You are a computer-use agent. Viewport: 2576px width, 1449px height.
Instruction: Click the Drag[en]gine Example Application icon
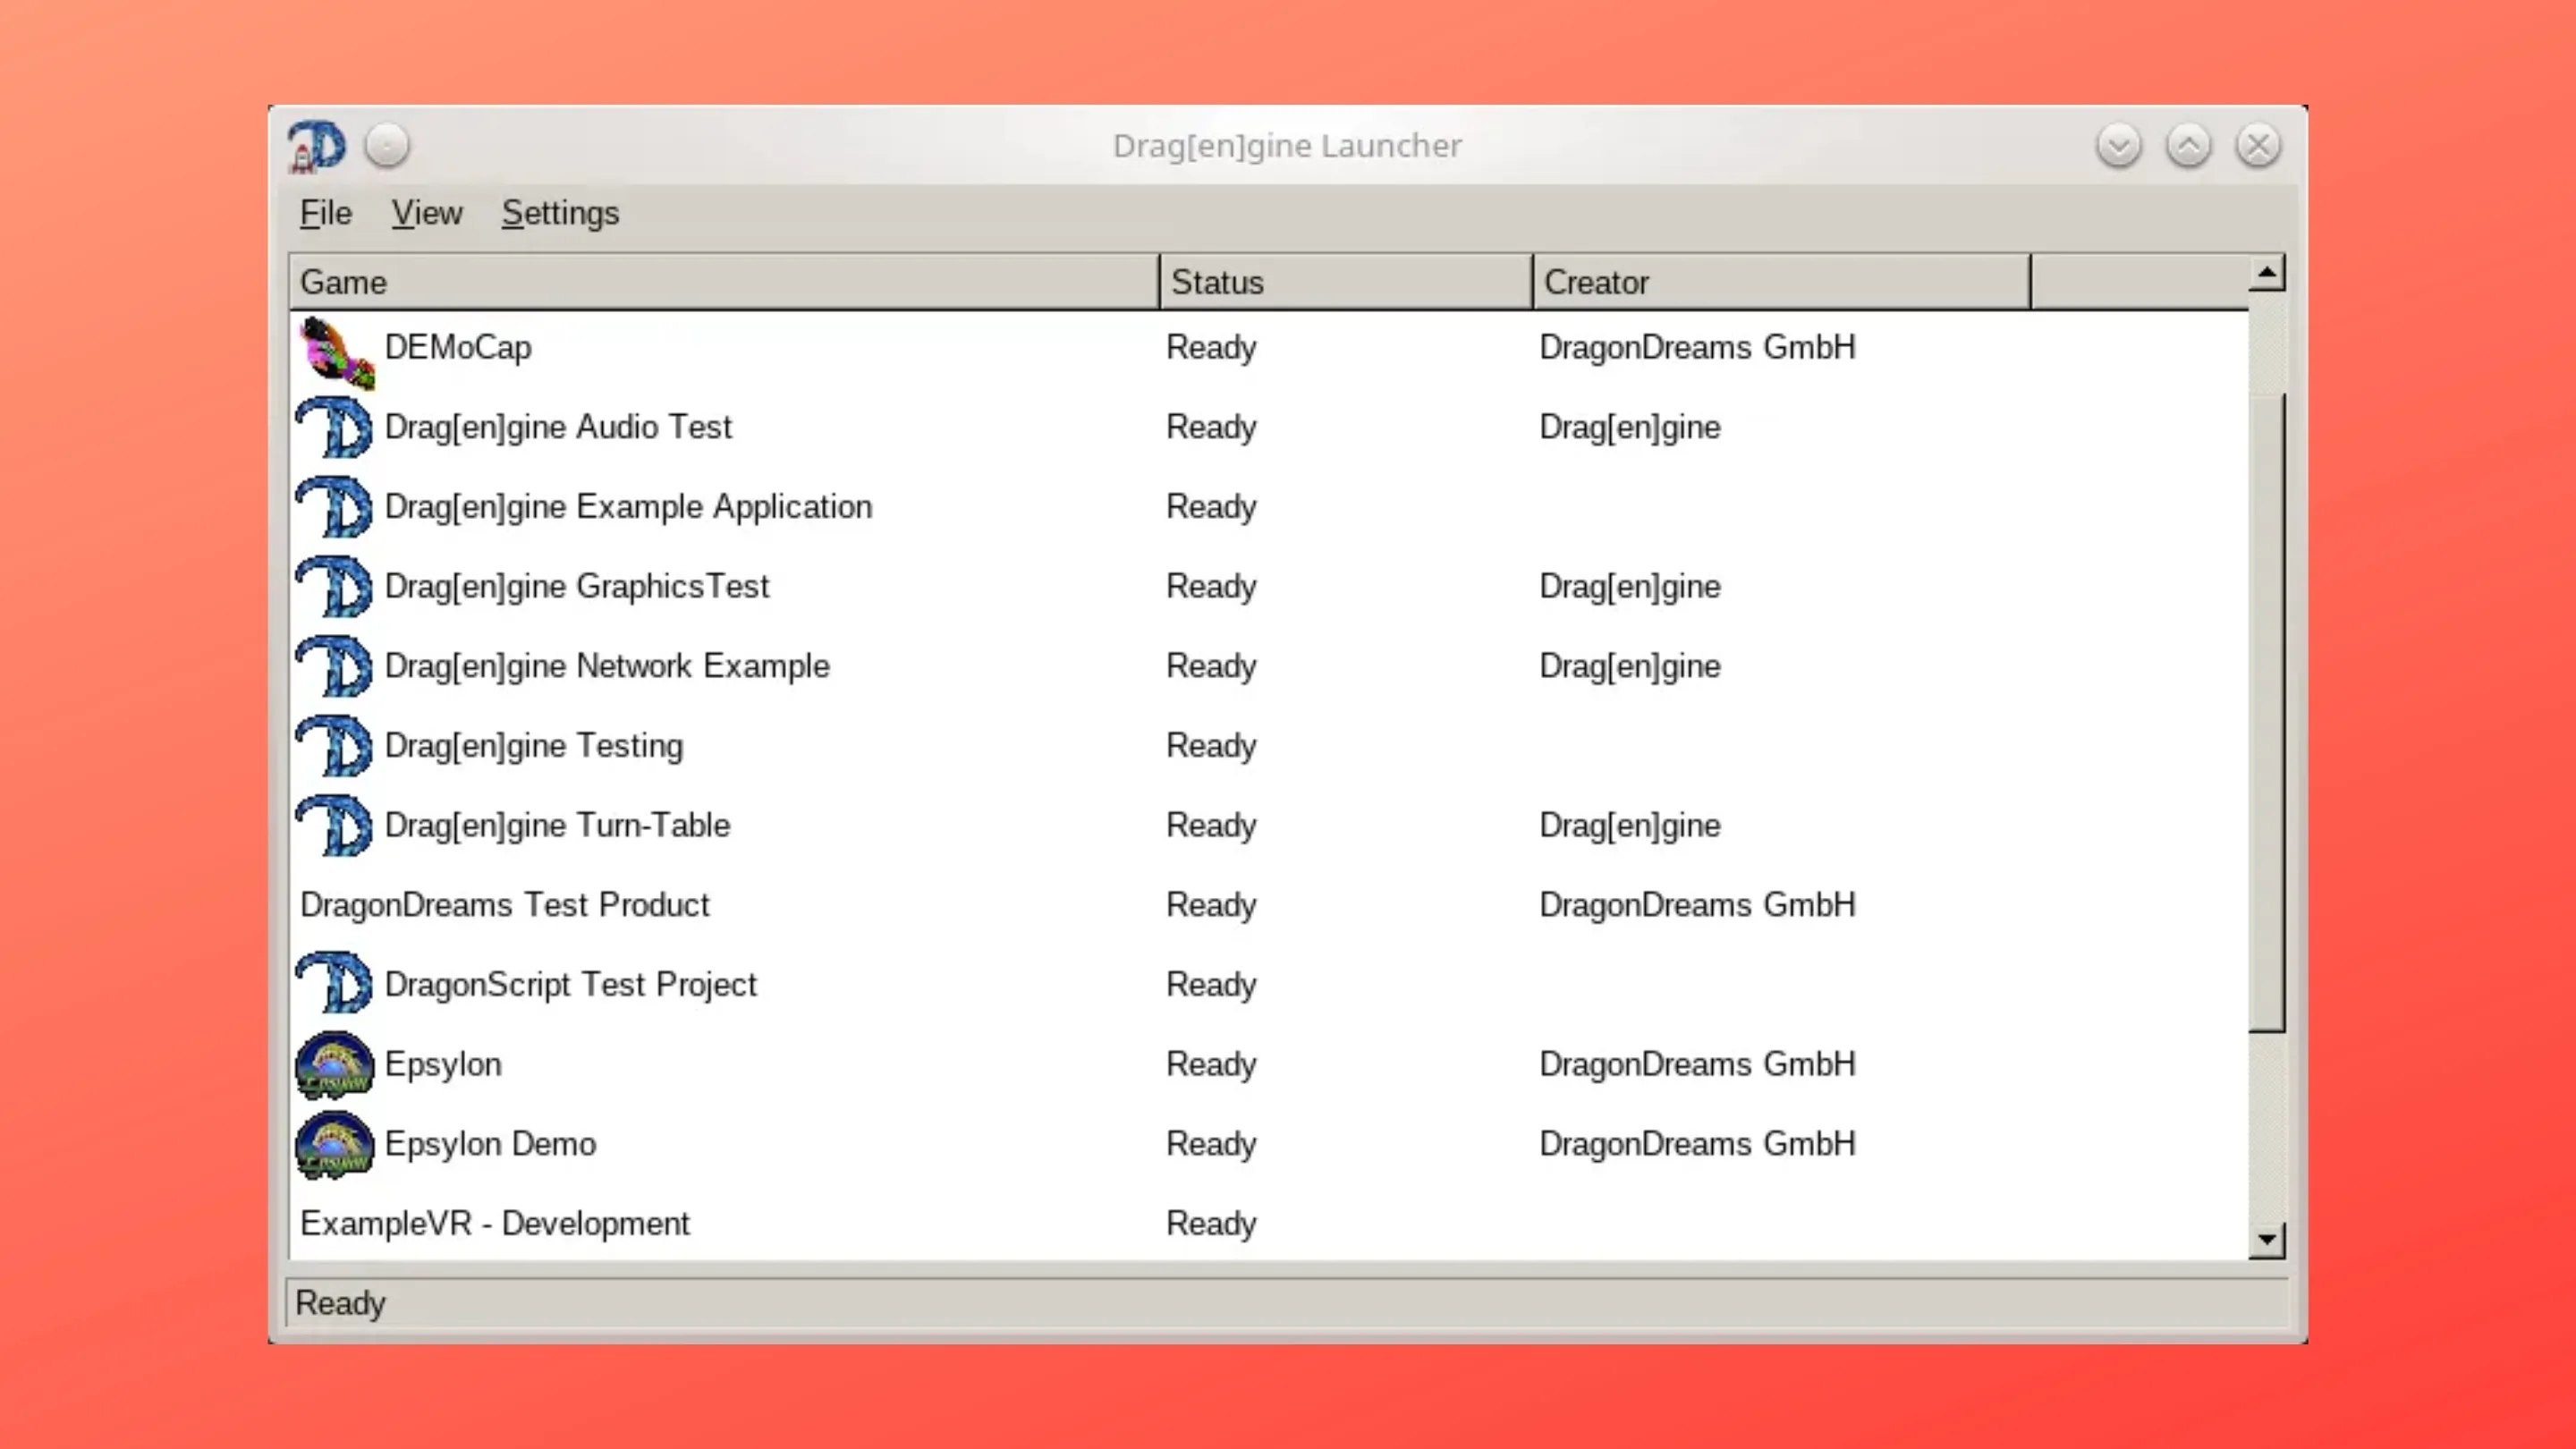(x=334, y=507)
